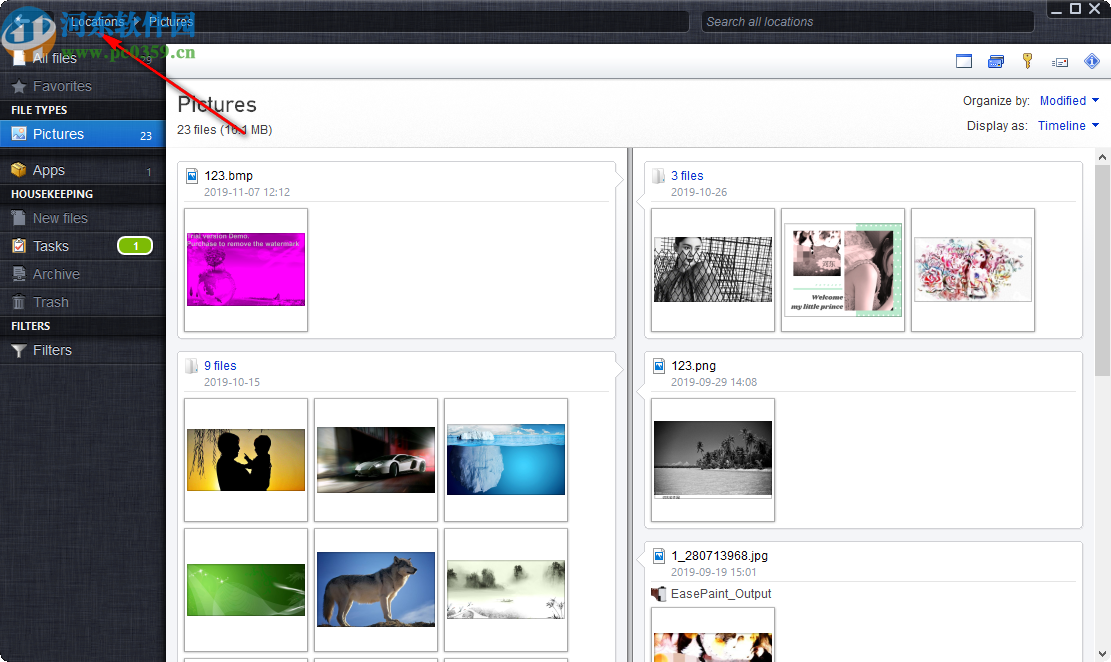Click Pictures in the breadcrumb path
1111x662 pixels.
(171, 21)
